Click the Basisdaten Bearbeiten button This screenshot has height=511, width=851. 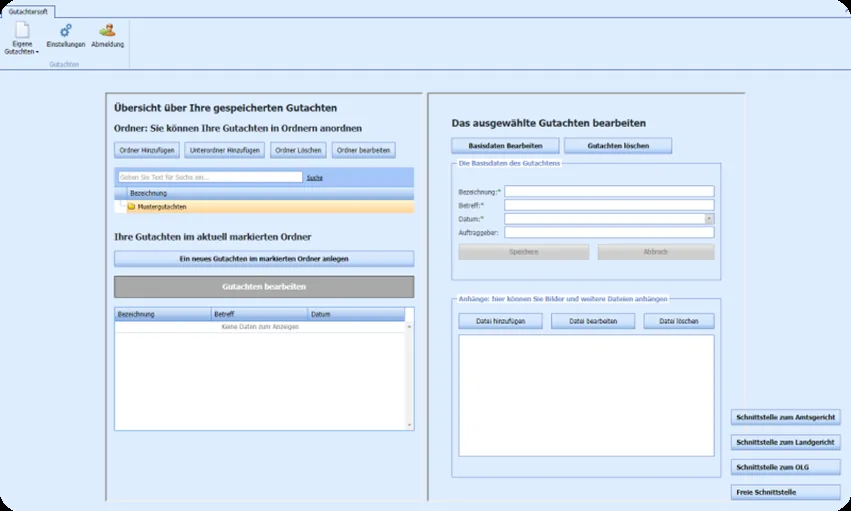pos(505,146)
